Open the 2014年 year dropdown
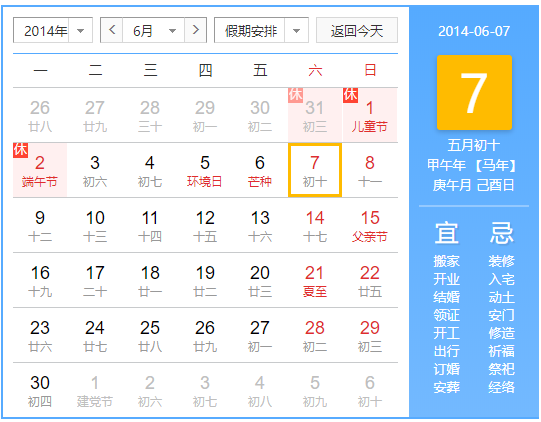This screenshot has width=541, height=422. pyautogui.click(x=53, y=30)
